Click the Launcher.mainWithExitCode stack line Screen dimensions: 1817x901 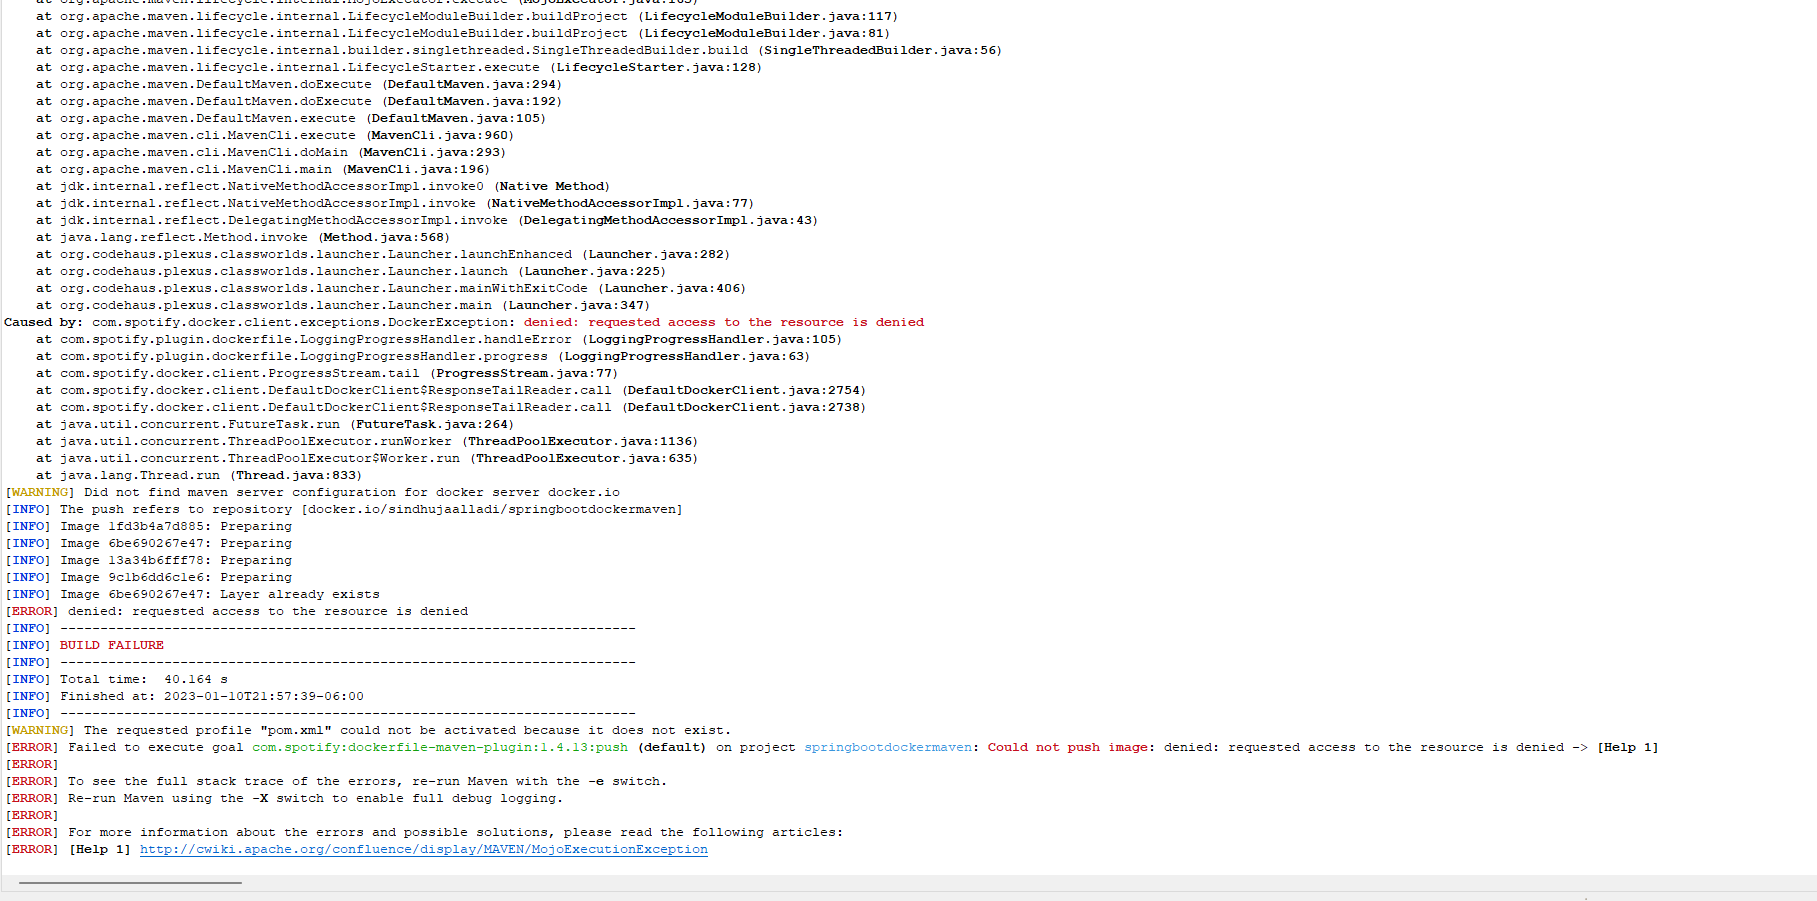tap(391, 288)
